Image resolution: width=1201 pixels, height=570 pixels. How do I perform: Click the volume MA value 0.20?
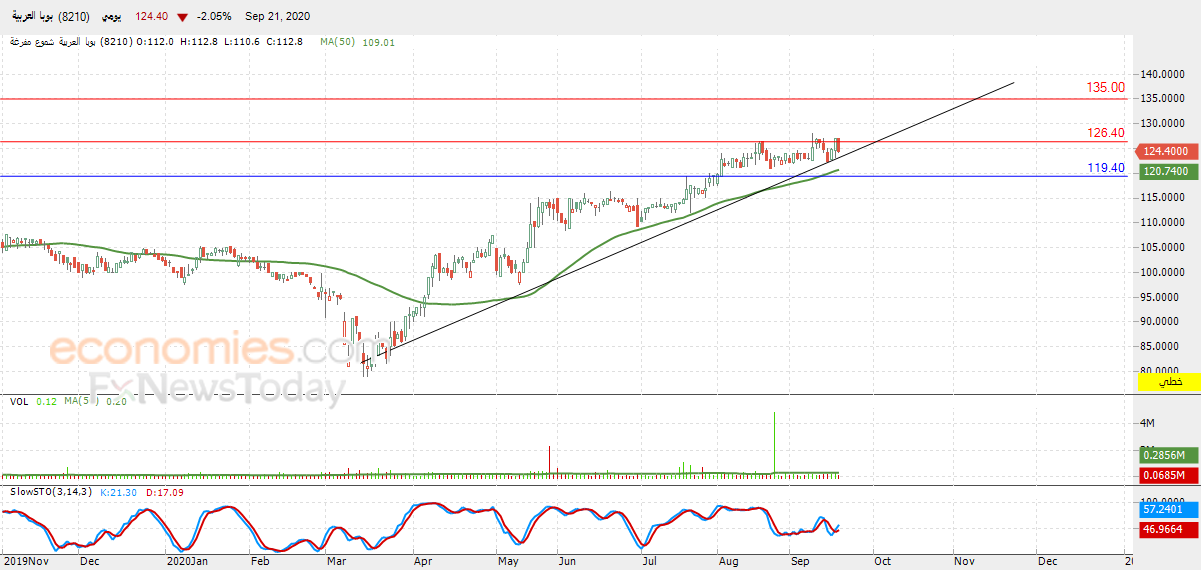116,401
